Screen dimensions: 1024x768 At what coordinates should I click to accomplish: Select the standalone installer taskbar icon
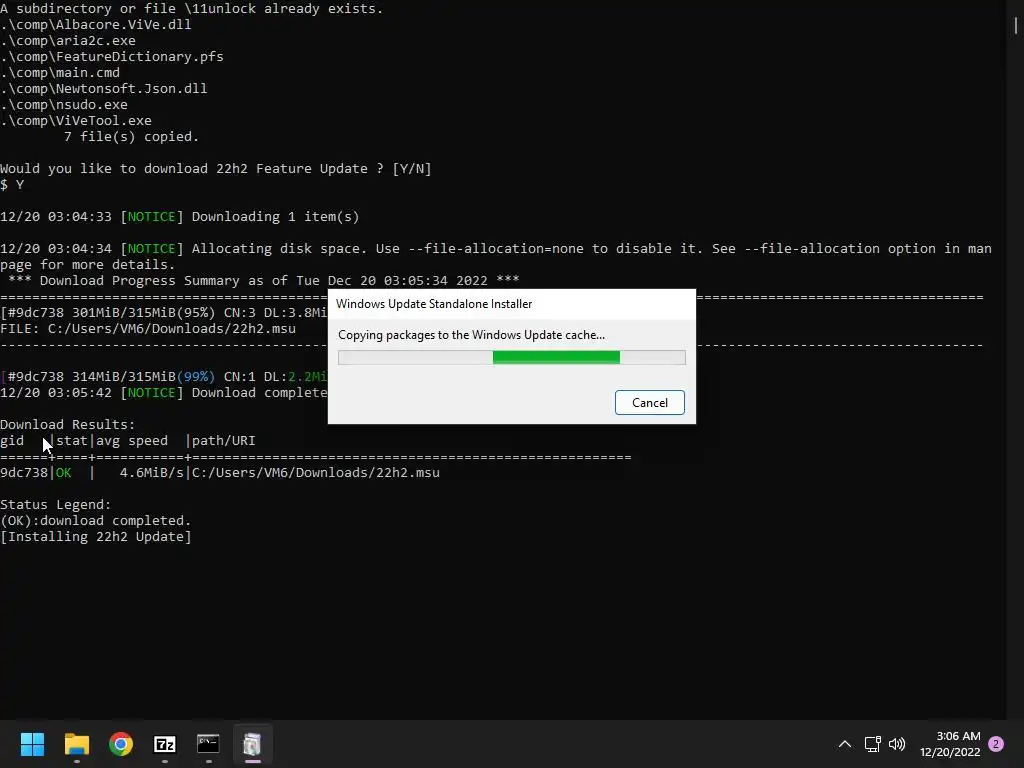pos(253,744)
